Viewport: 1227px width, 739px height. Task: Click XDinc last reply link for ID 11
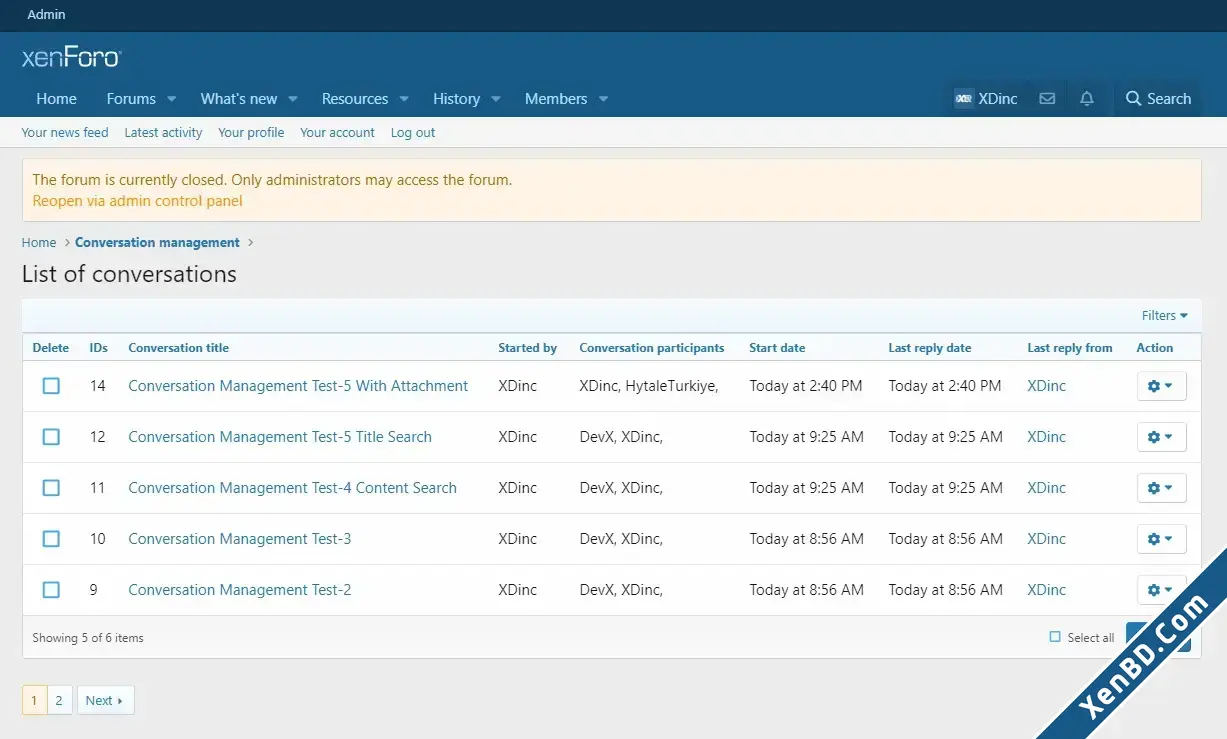click(1047, 488)
